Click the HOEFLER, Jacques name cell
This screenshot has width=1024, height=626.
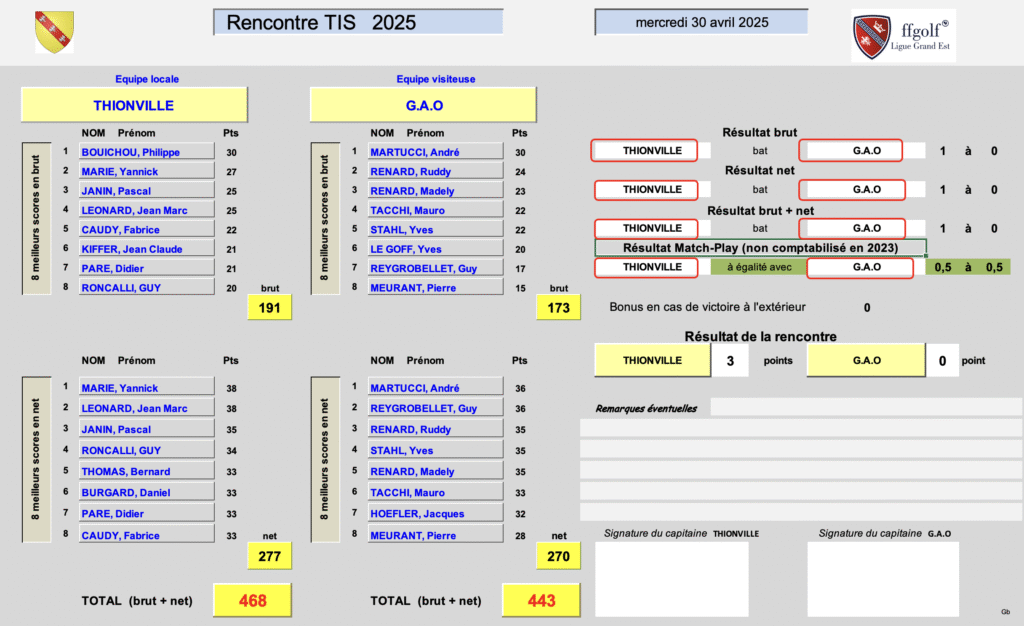click(x=435, y=514)
